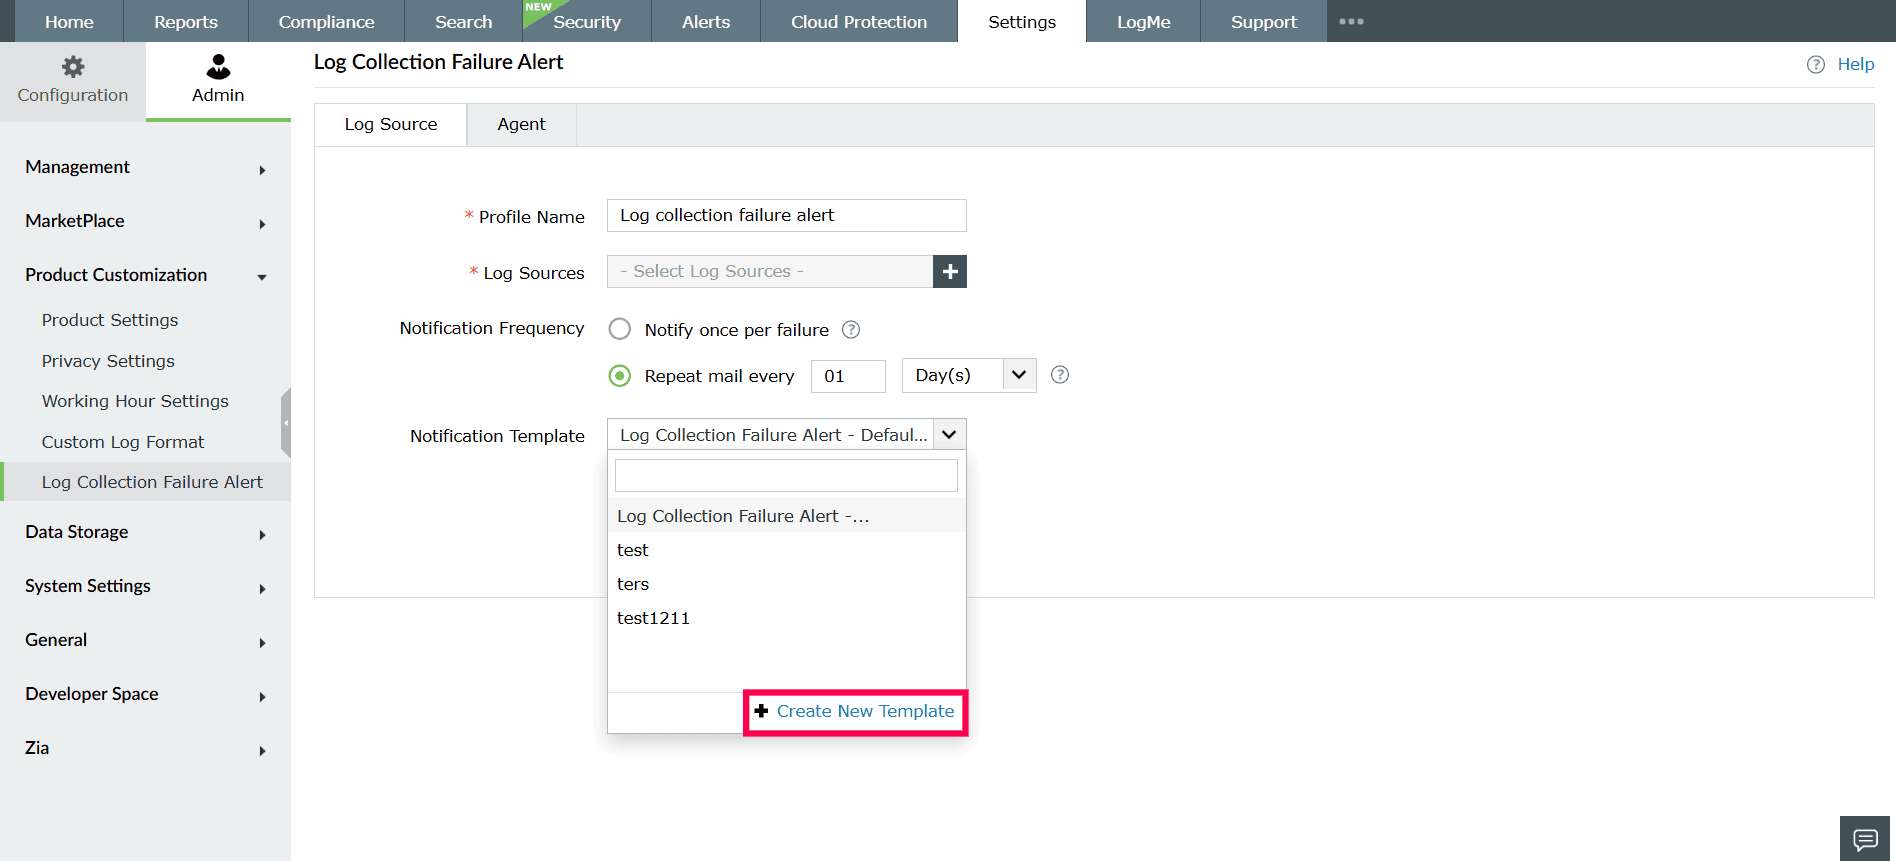
Task: Go to the Home tab
Action: 69,21
